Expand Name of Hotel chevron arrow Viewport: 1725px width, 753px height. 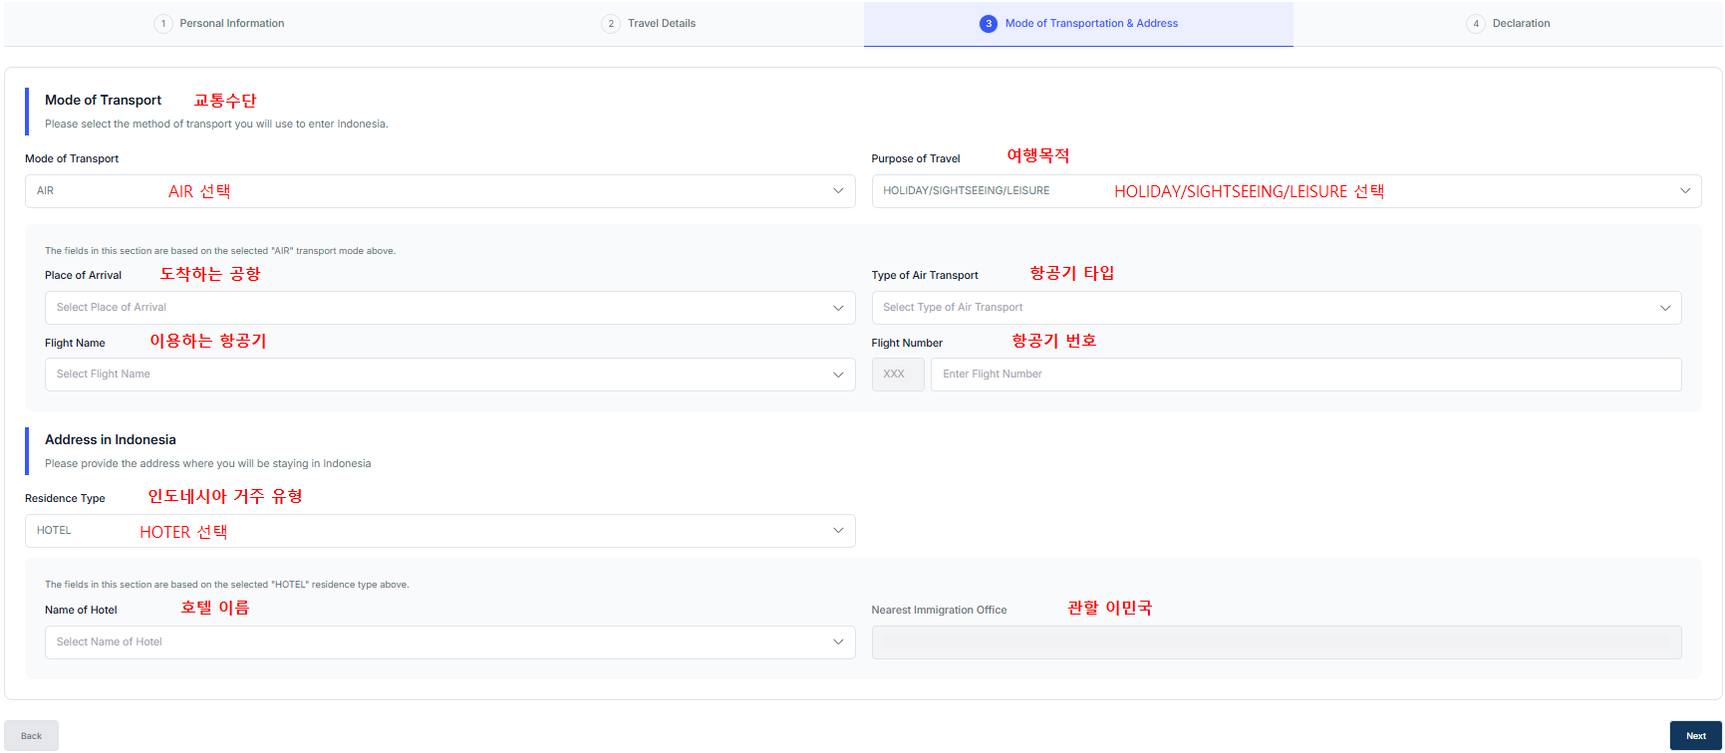coord(838,642)
